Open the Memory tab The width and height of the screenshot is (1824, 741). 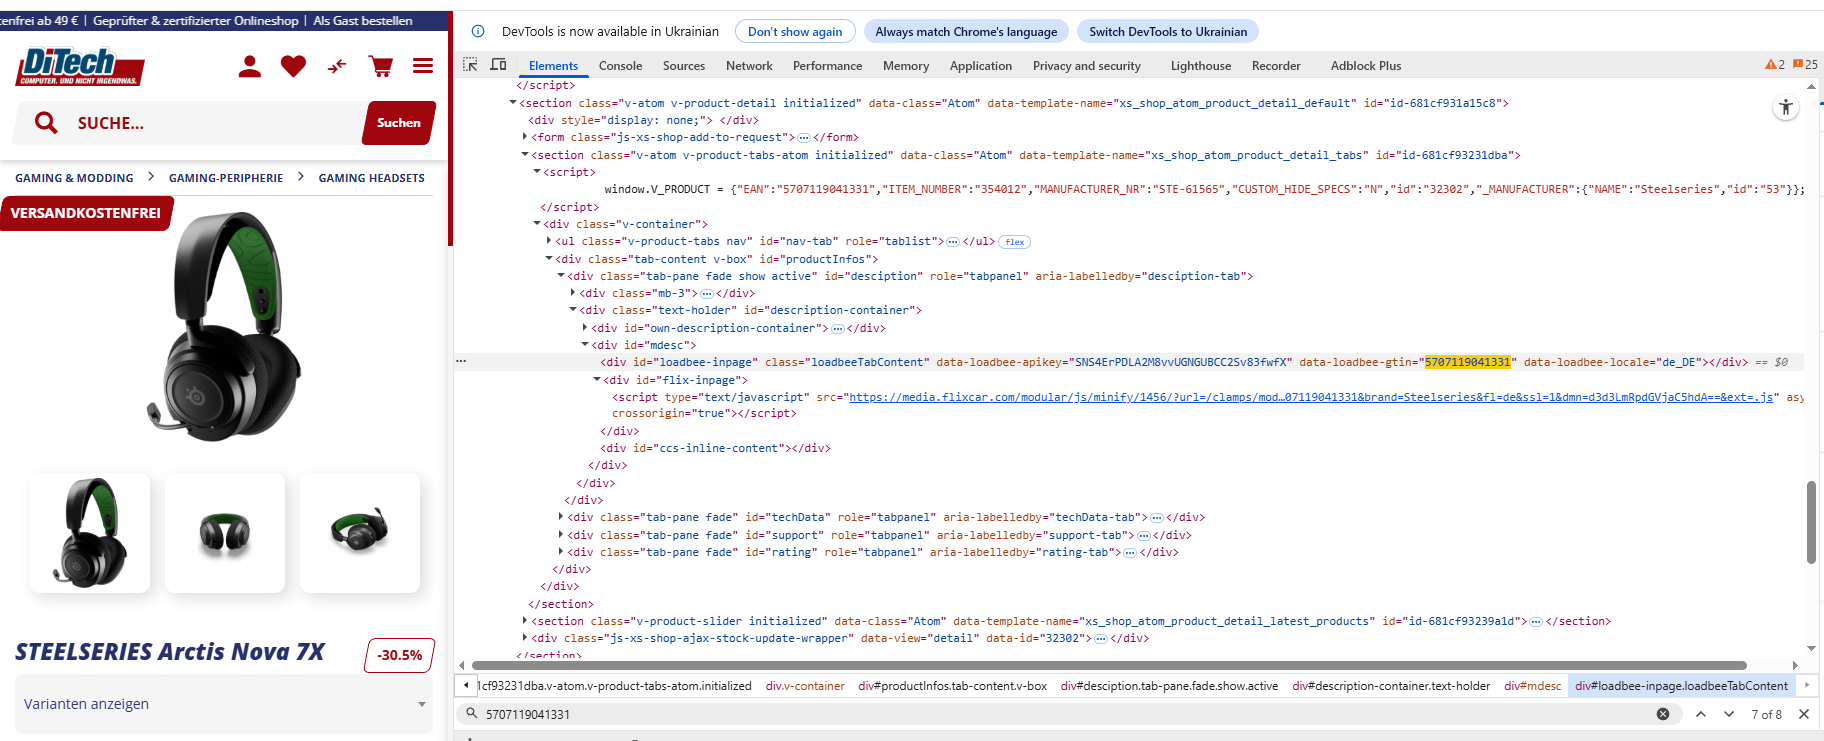906,65
